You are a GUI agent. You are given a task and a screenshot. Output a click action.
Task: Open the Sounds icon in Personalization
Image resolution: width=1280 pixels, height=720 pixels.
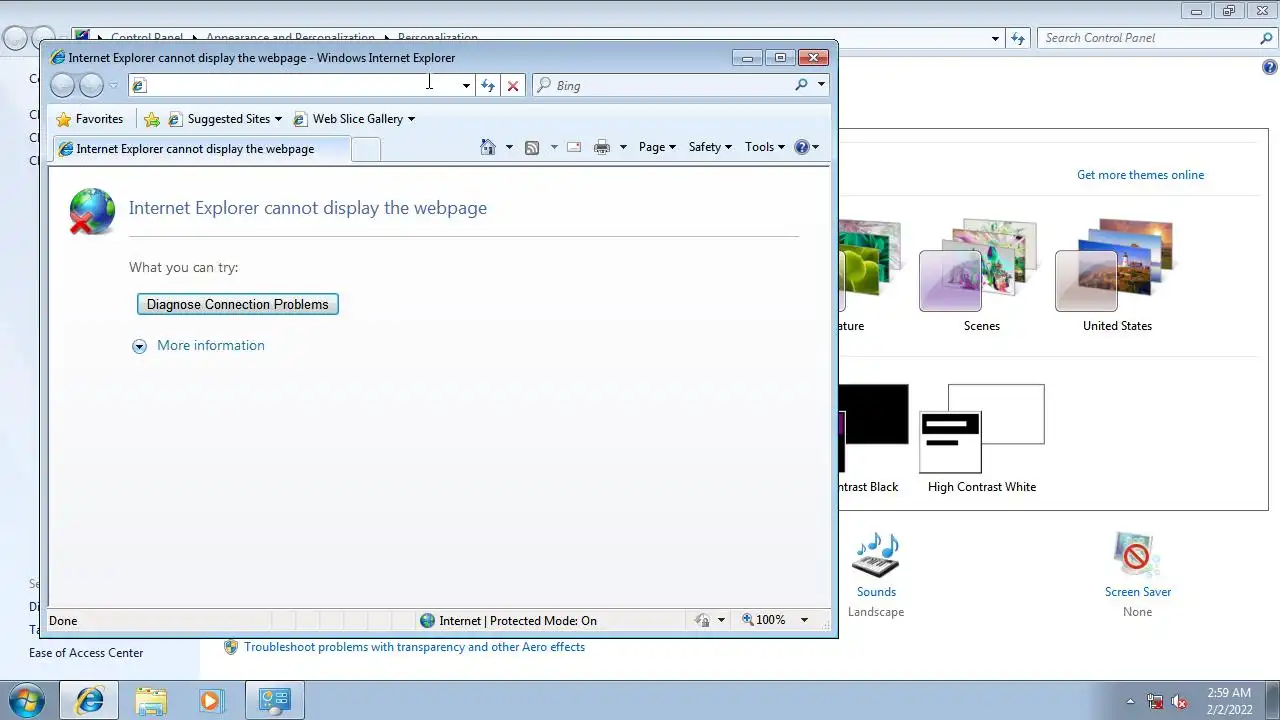tap(876, 555)
